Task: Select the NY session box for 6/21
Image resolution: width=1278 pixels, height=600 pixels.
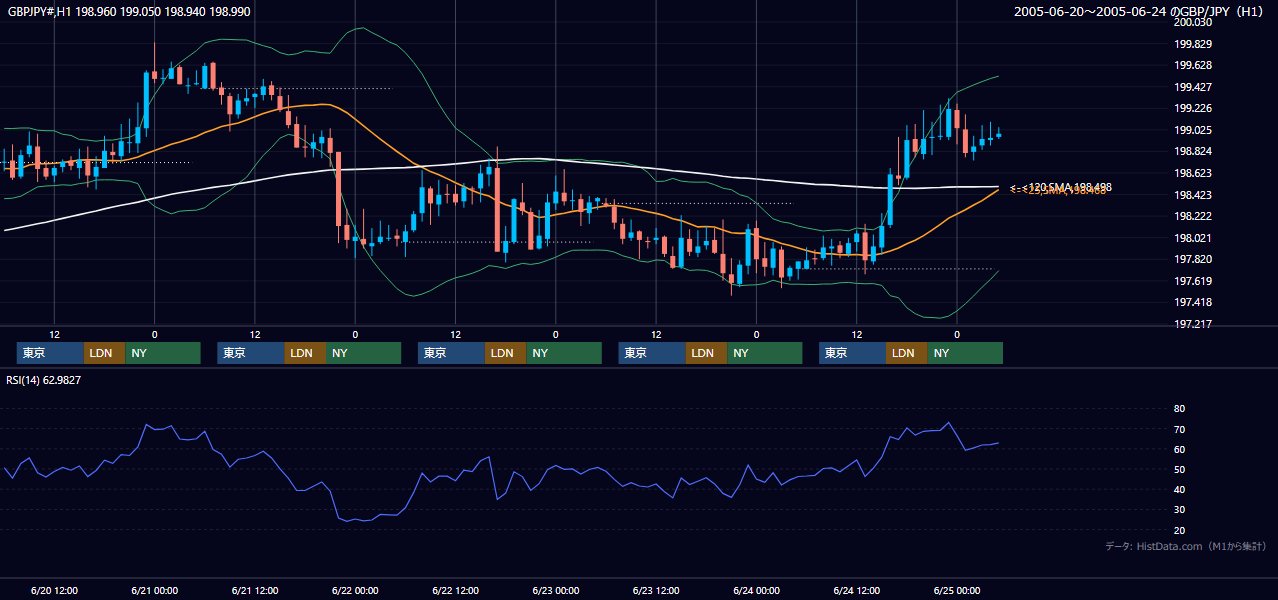Action: (363, 353)
